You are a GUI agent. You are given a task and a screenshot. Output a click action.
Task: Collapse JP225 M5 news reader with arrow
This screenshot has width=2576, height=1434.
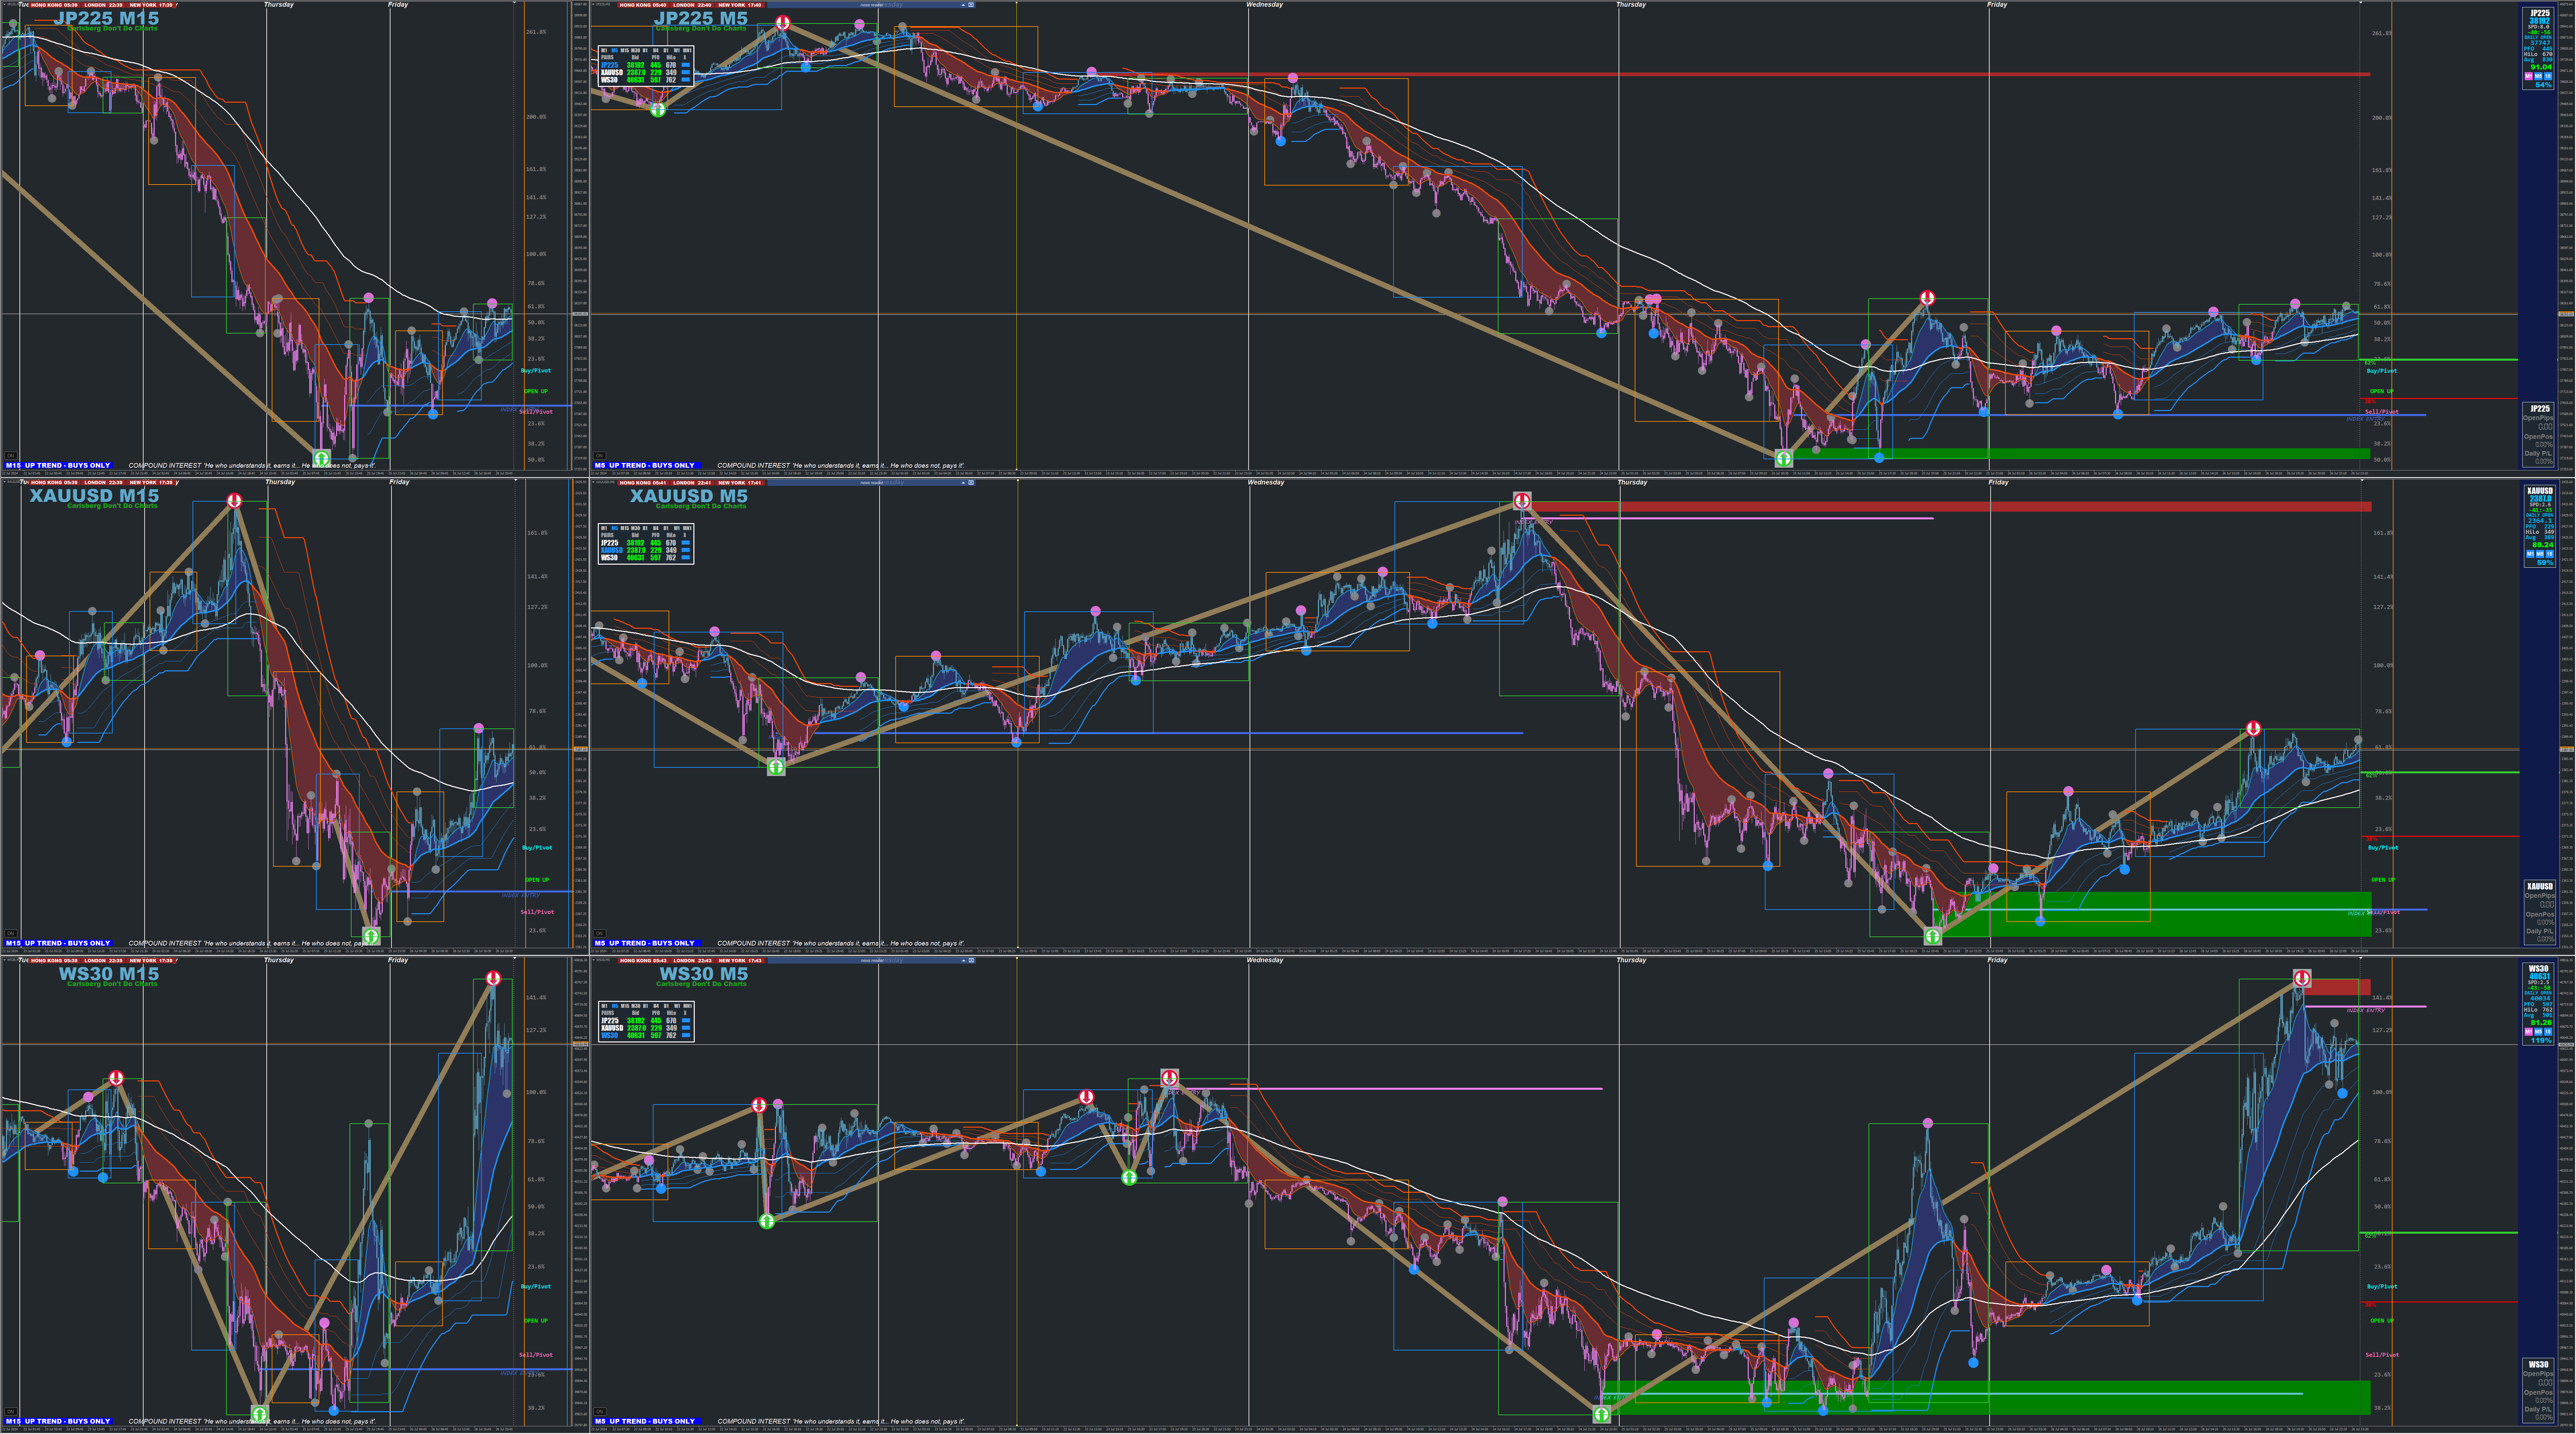tap(963, 5)
